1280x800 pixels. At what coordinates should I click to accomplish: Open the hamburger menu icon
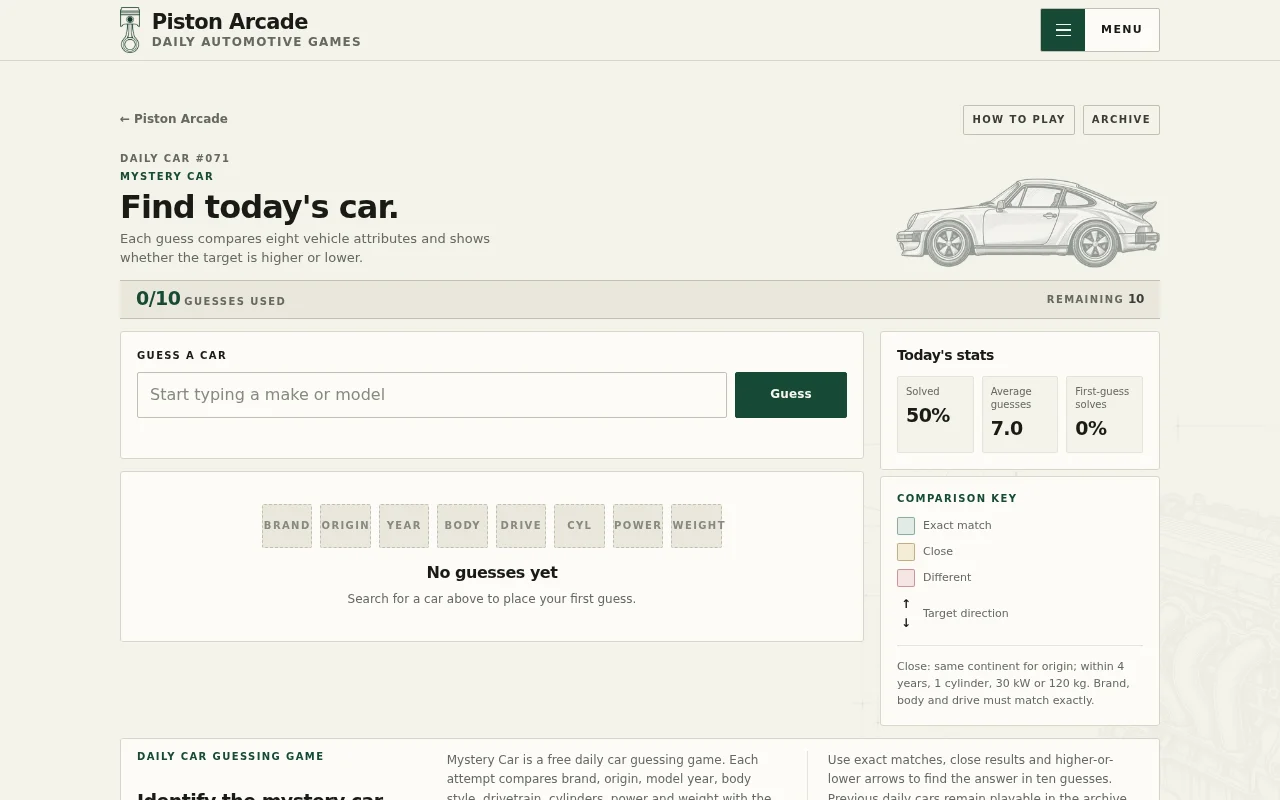[x=1063, y=30]
